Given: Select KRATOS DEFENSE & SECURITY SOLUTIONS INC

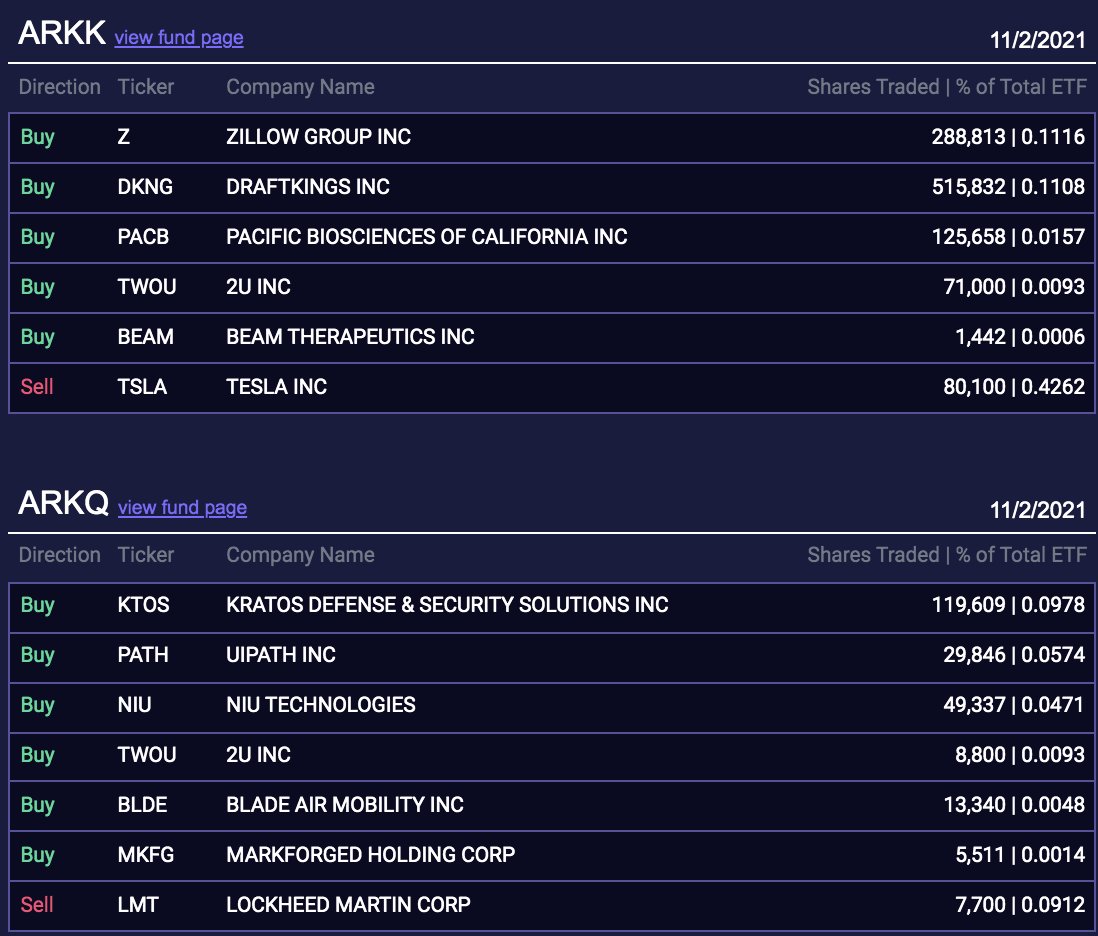Looking at the screenshot, I should coord(447,605).
